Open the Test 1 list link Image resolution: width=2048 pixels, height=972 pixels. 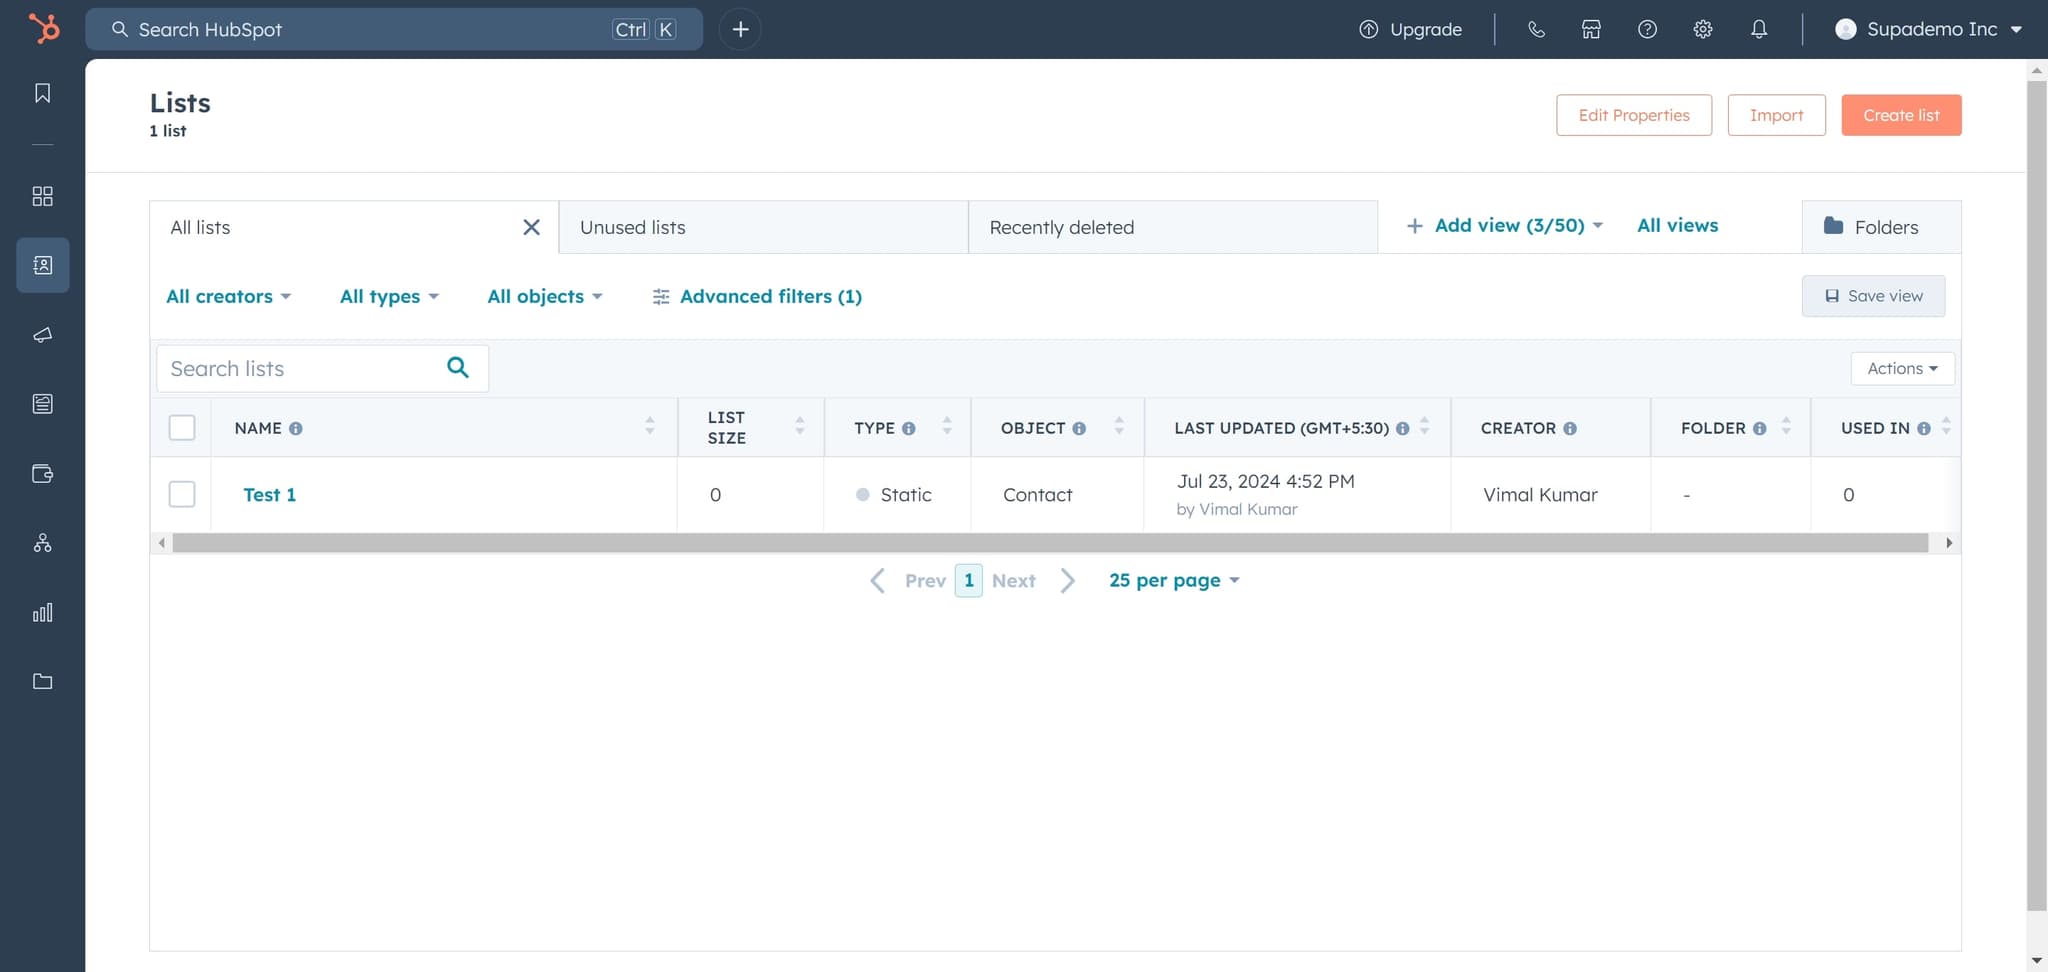[269, 494]
